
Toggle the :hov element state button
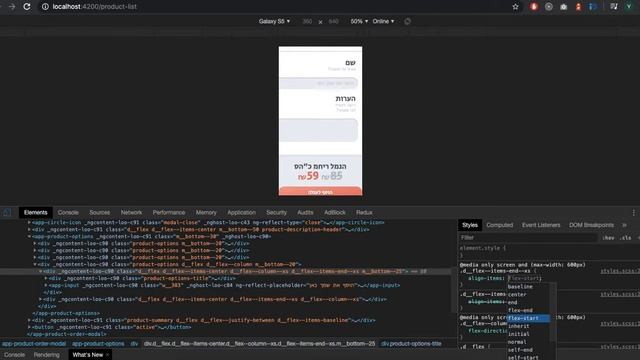608,238
